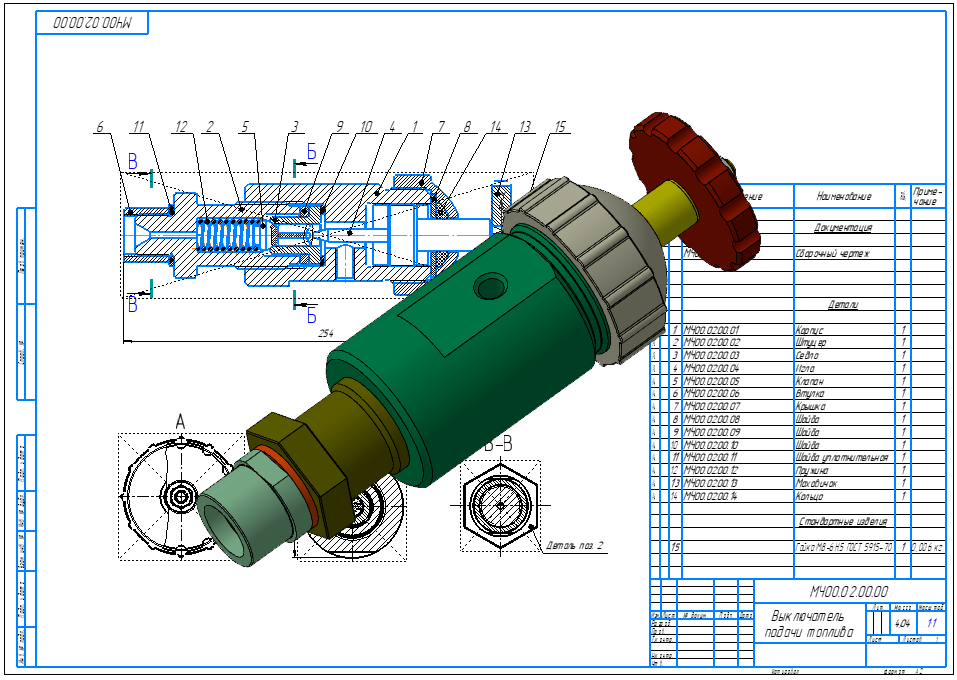The width and height of the screenshot is (957, 680).
Task: Click callout number 15 above the section view
Action: click(x=560, y=127)
